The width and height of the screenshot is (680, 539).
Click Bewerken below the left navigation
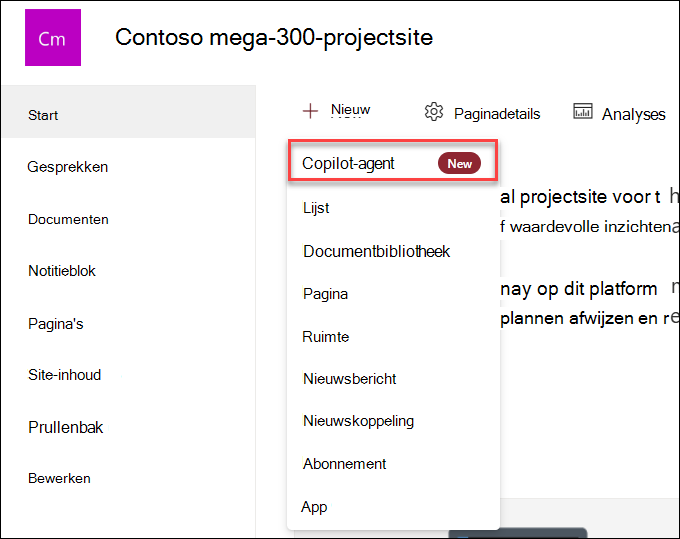tap(59, 479)
